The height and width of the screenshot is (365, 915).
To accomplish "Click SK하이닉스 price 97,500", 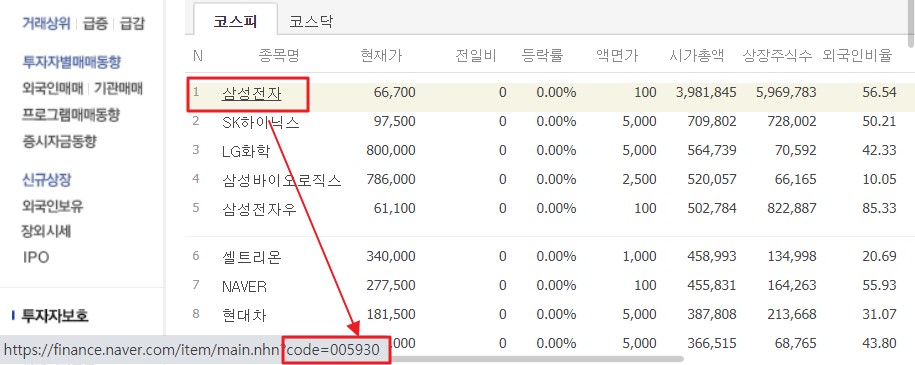I will tap(393, 122).
